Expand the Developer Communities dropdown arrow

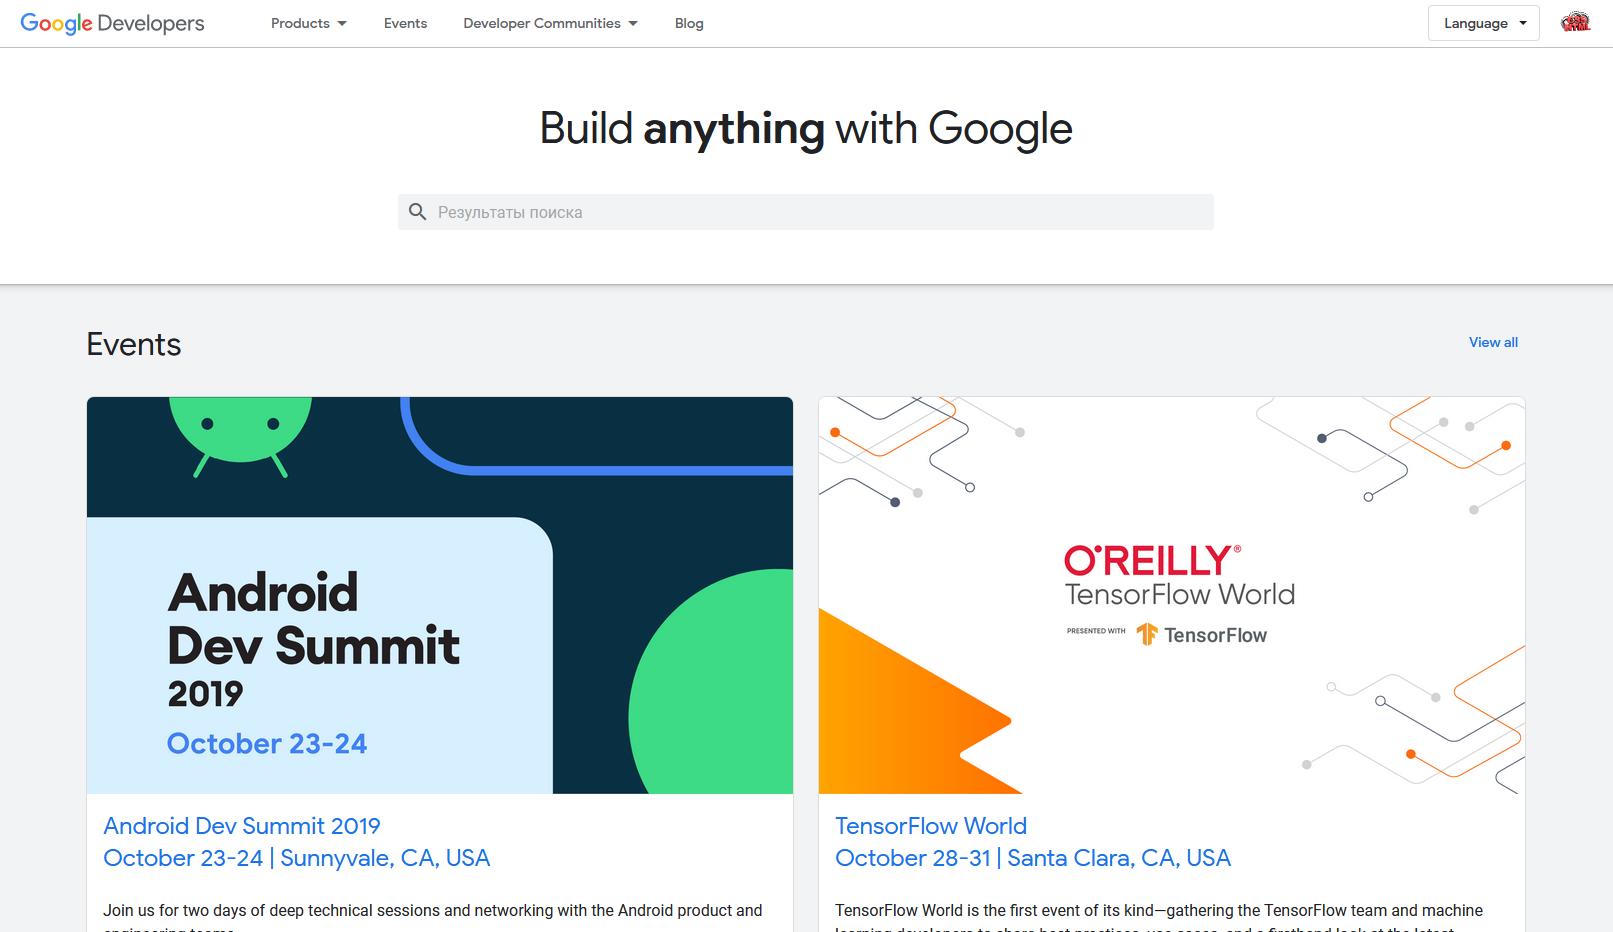(633, 23)
